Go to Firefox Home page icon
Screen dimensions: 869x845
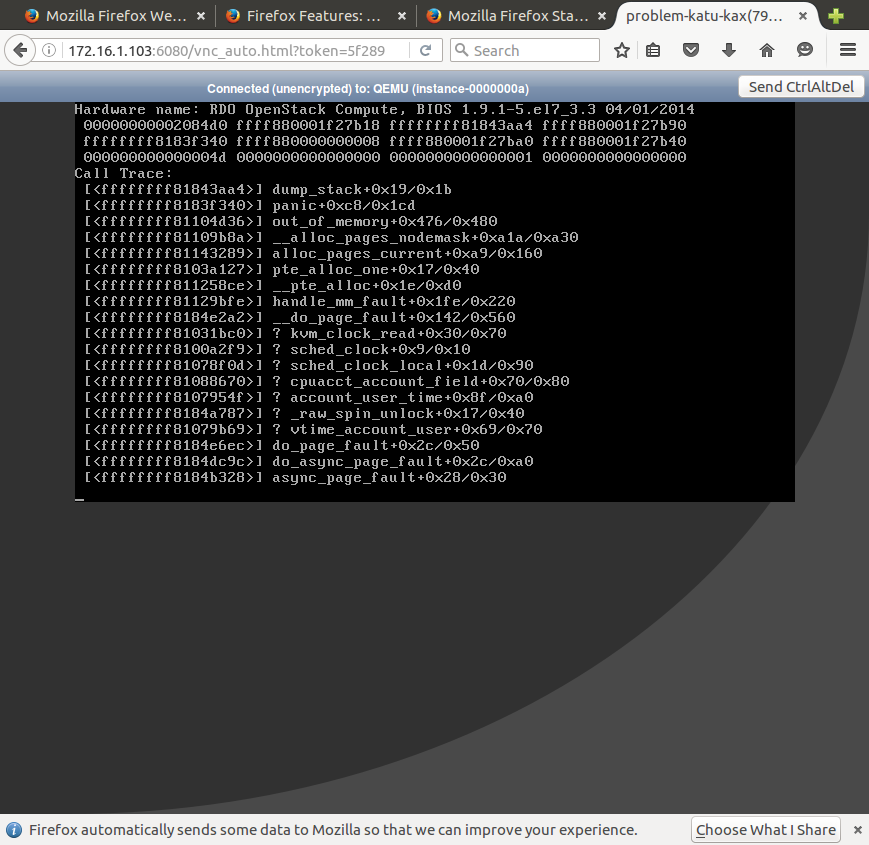[x=766, y=50]
